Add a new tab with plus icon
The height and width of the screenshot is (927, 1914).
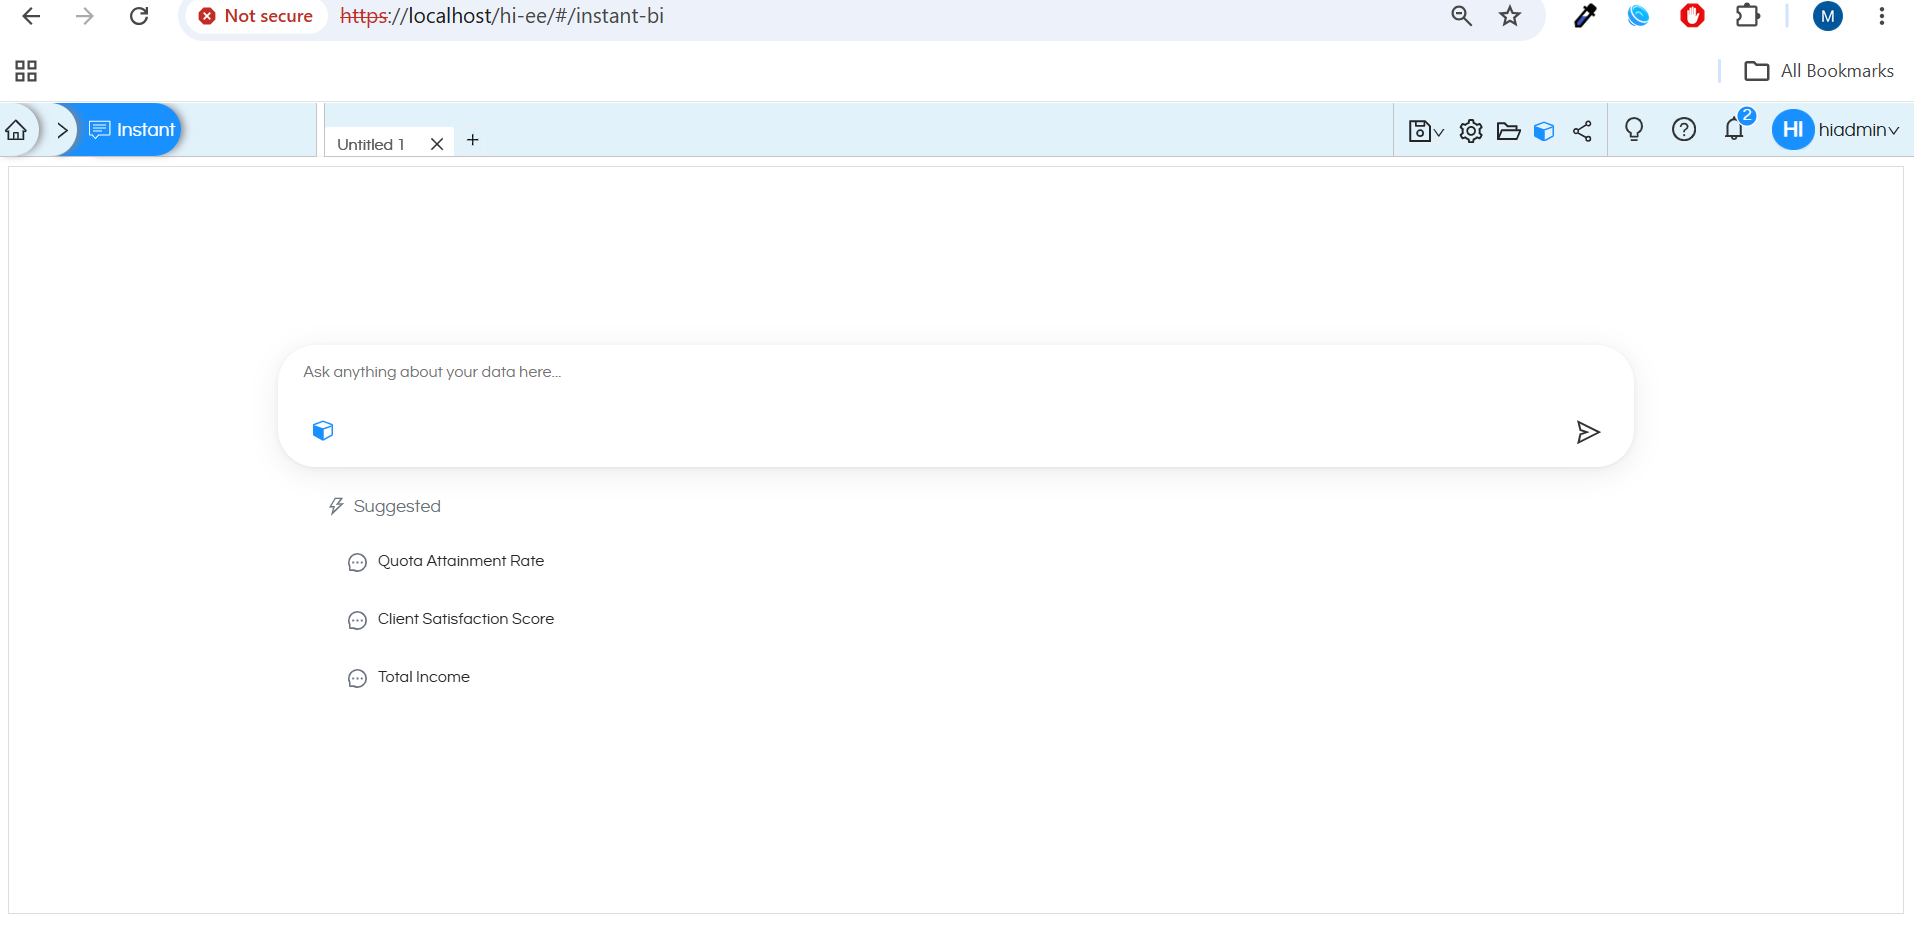(473, 140)
